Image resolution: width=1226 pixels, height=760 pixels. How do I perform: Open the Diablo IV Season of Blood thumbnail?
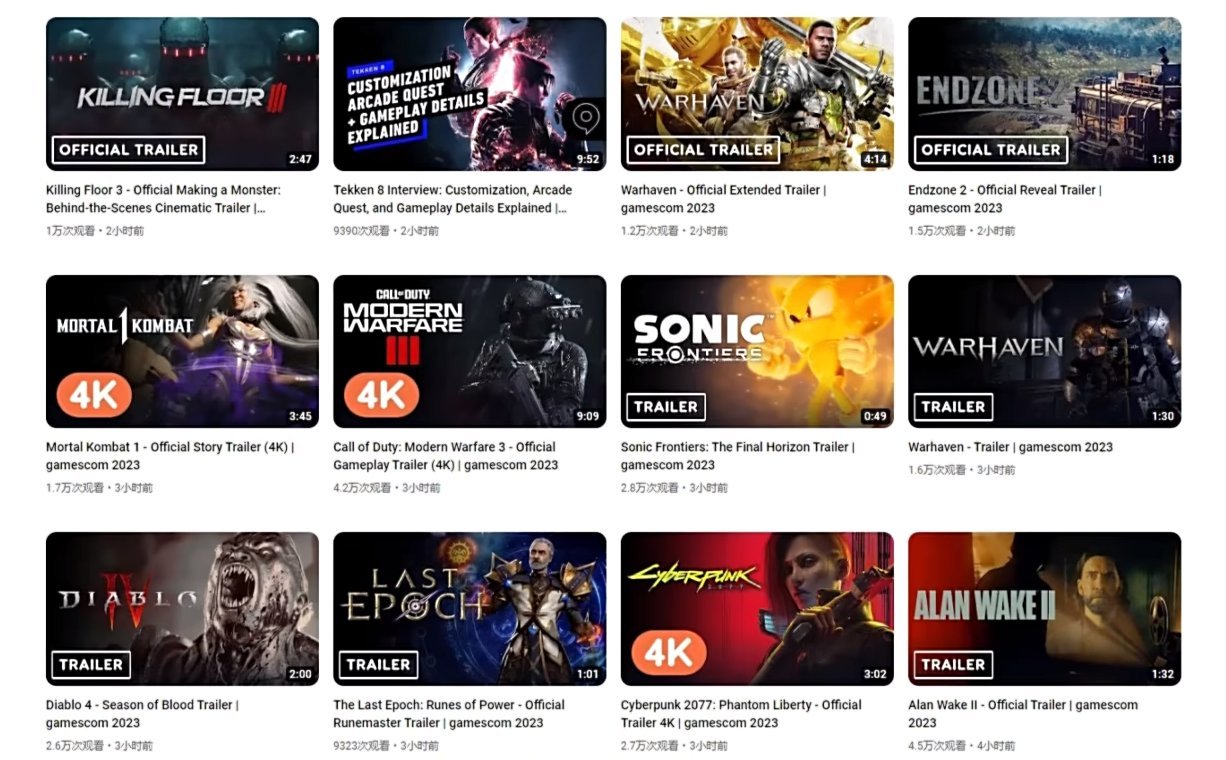pyautogui.click(x=182, y=609)
